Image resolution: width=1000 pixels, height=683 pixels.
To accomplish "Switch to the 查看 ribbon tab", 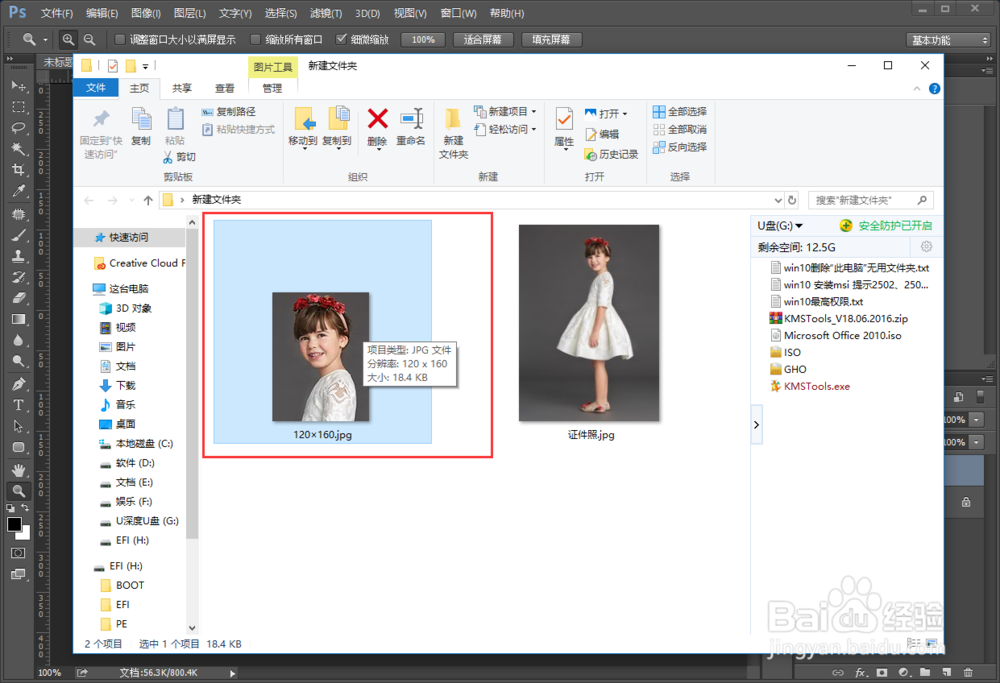I will coord(224,88).
